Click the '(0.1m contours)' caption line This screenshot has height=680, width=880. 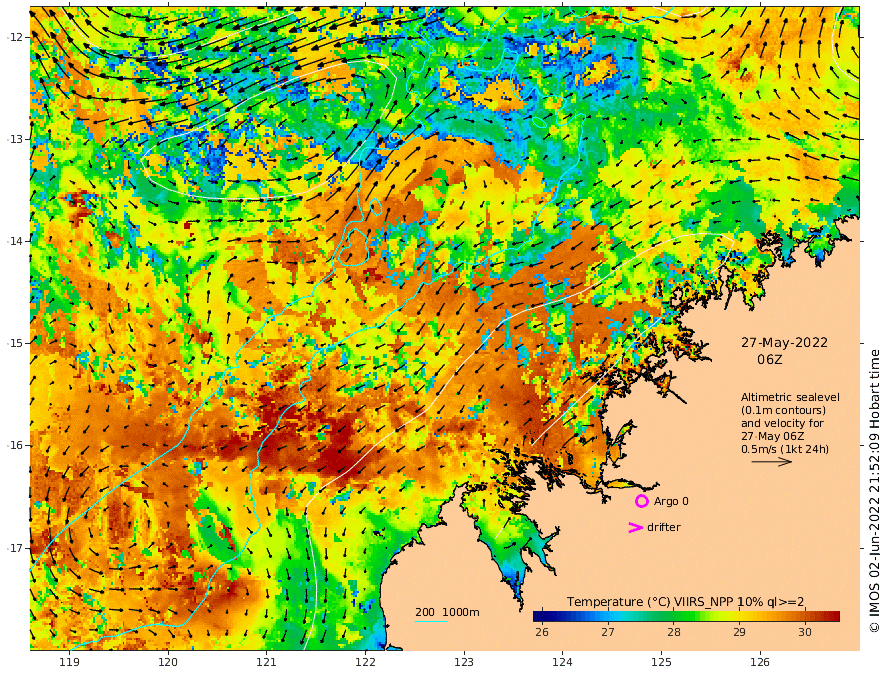tap(783, 410)
